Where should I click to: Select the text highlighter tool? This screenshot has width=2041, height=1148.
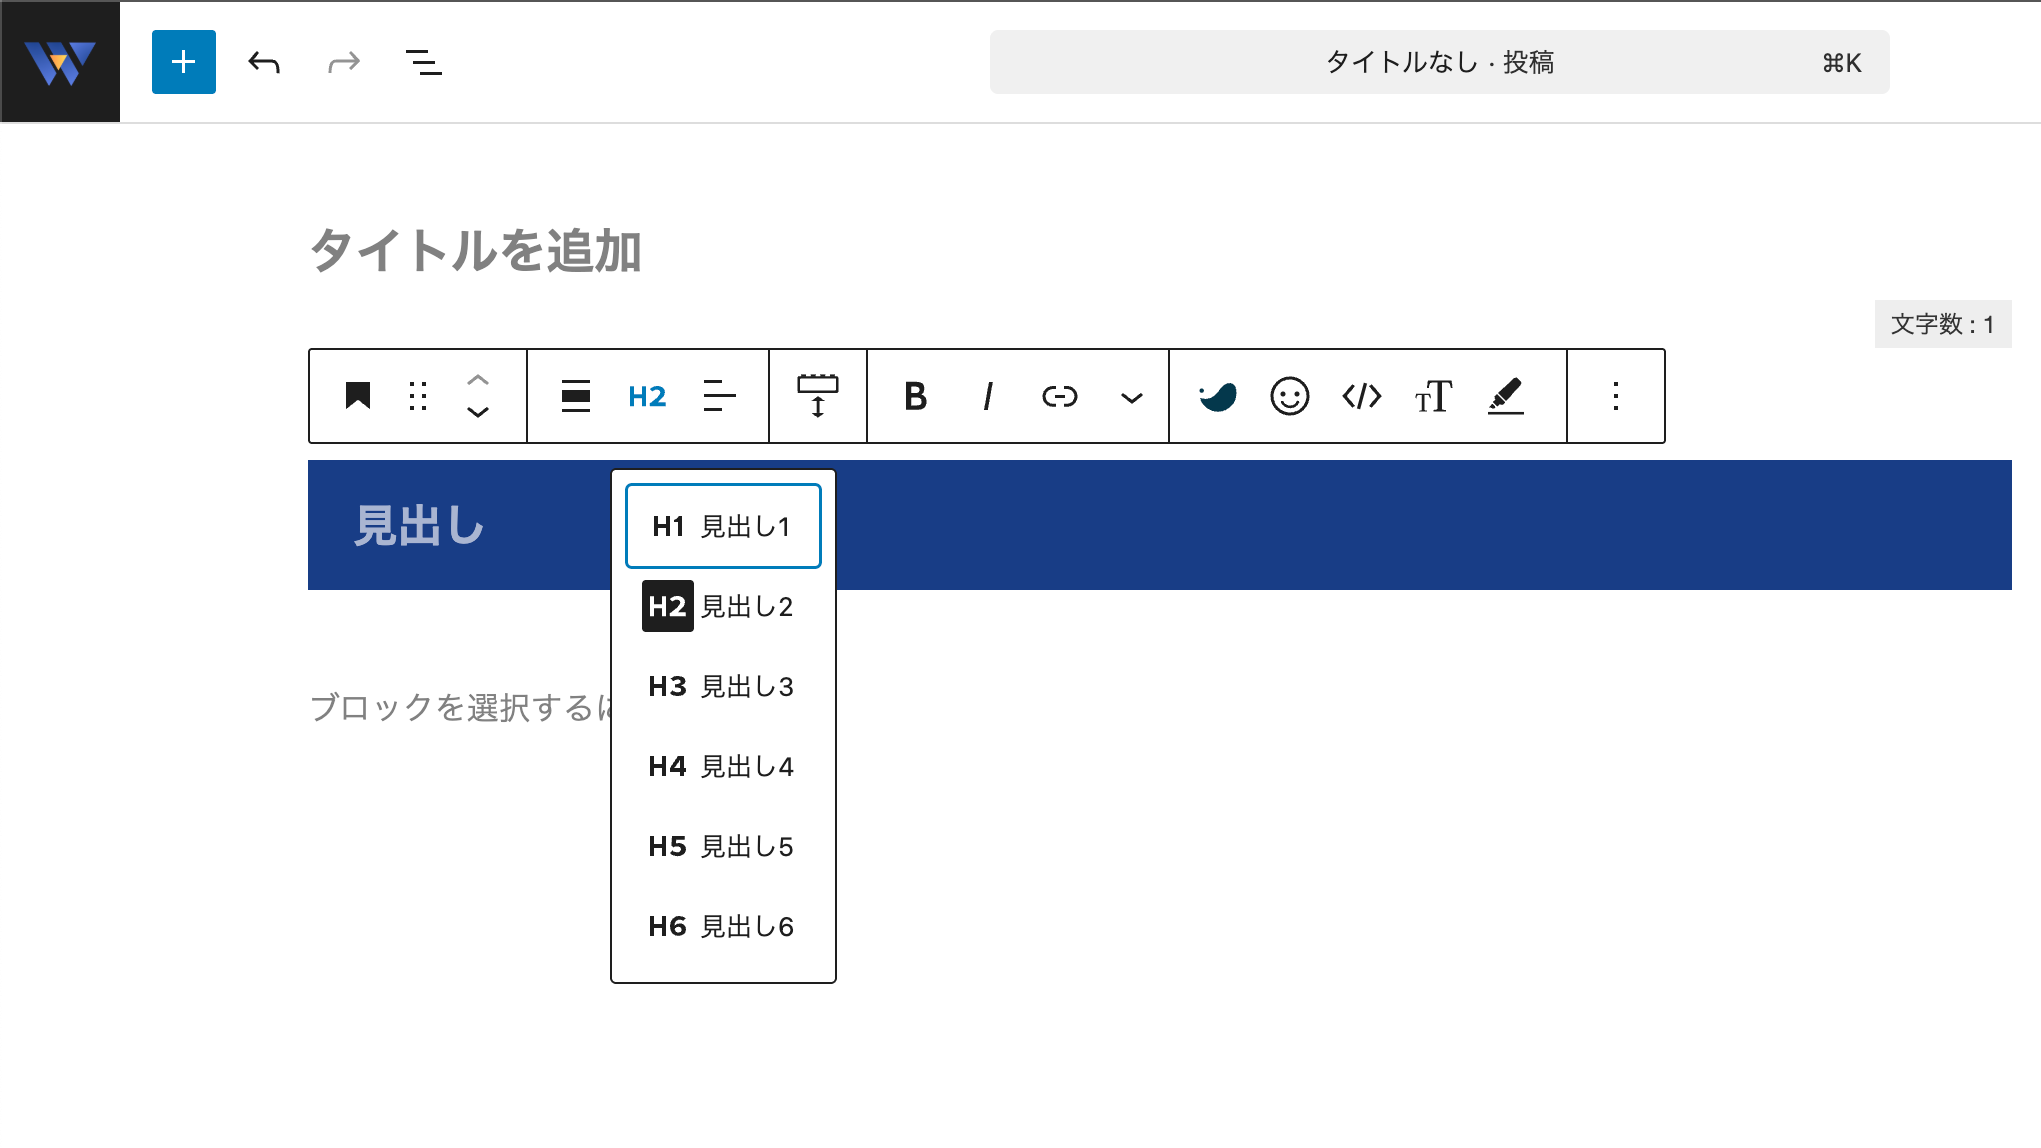tap(1507, 396)
